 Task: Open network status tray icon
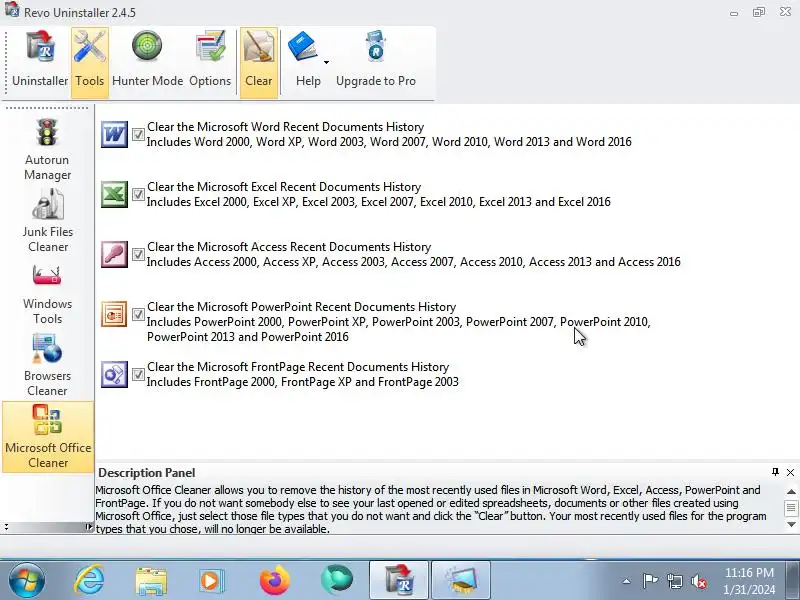pyautogui.click(x=674, y=581)
